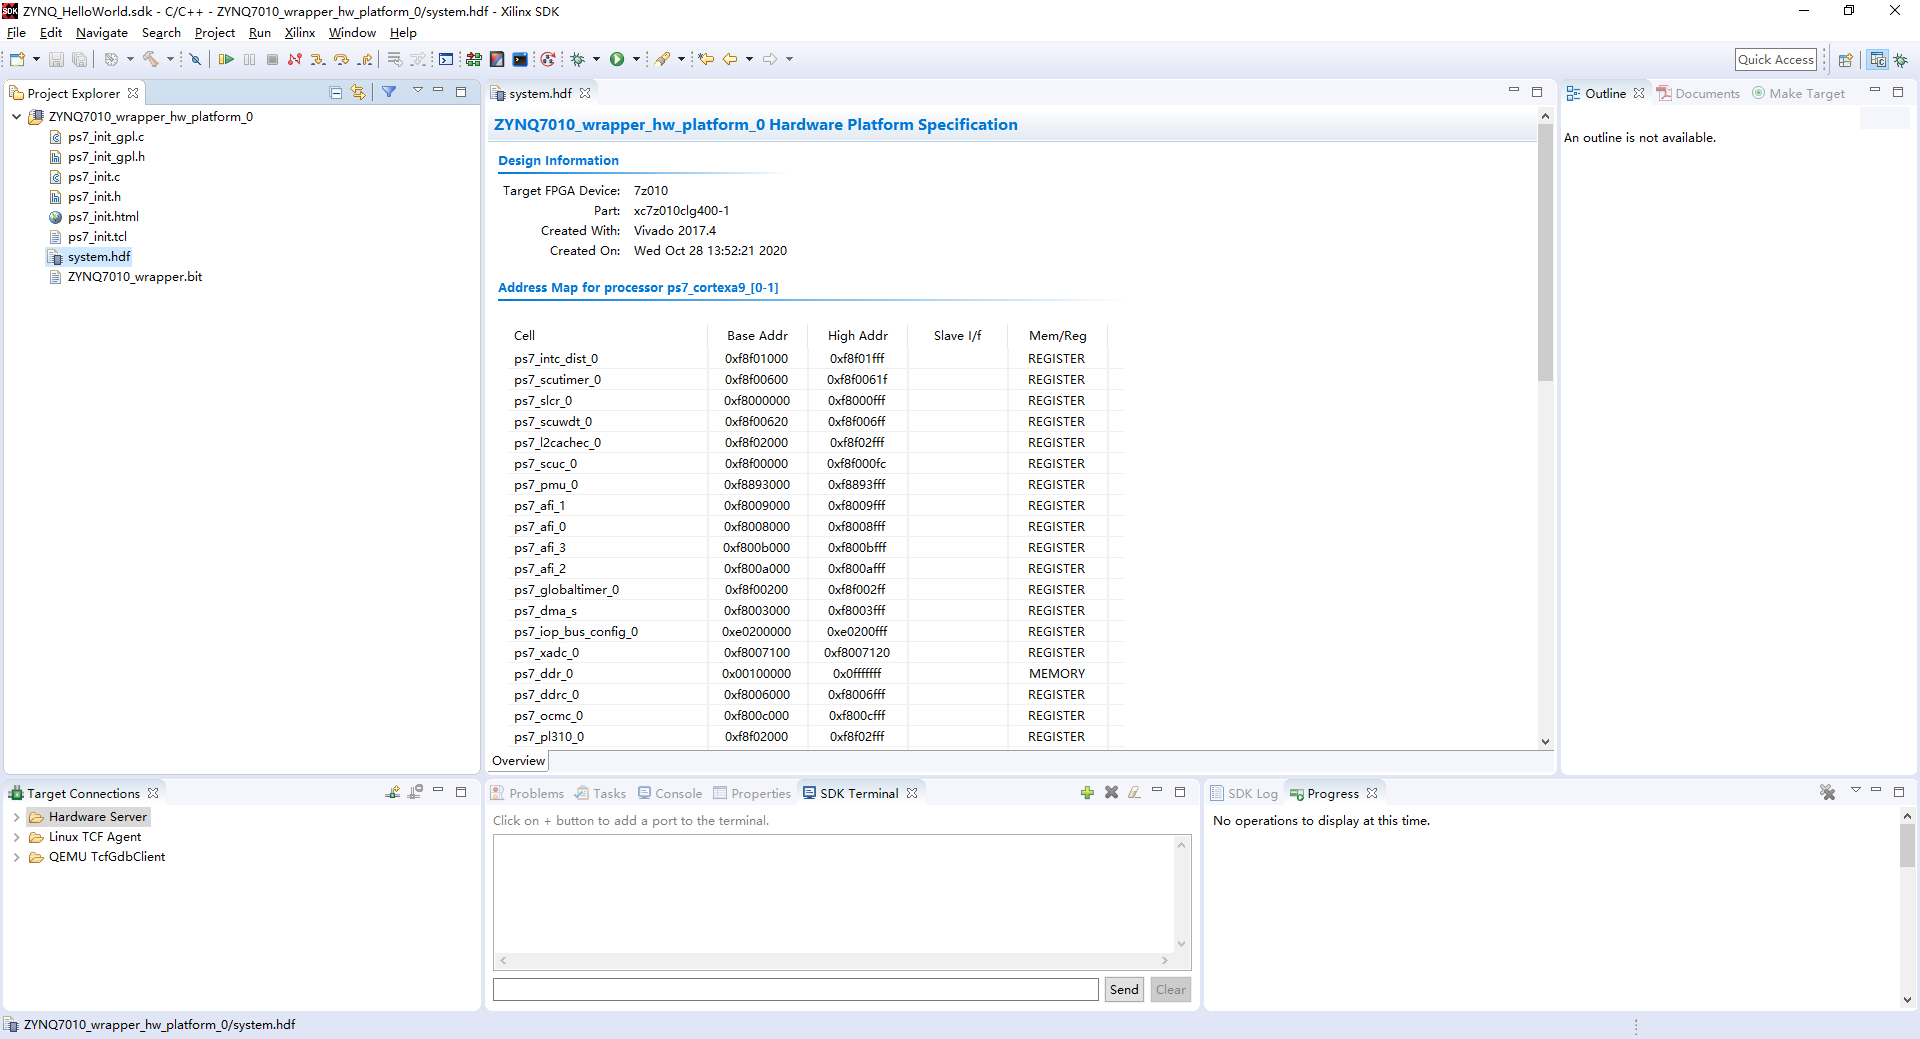Switch to the Debug perspective icon

tap(1901, 60)
